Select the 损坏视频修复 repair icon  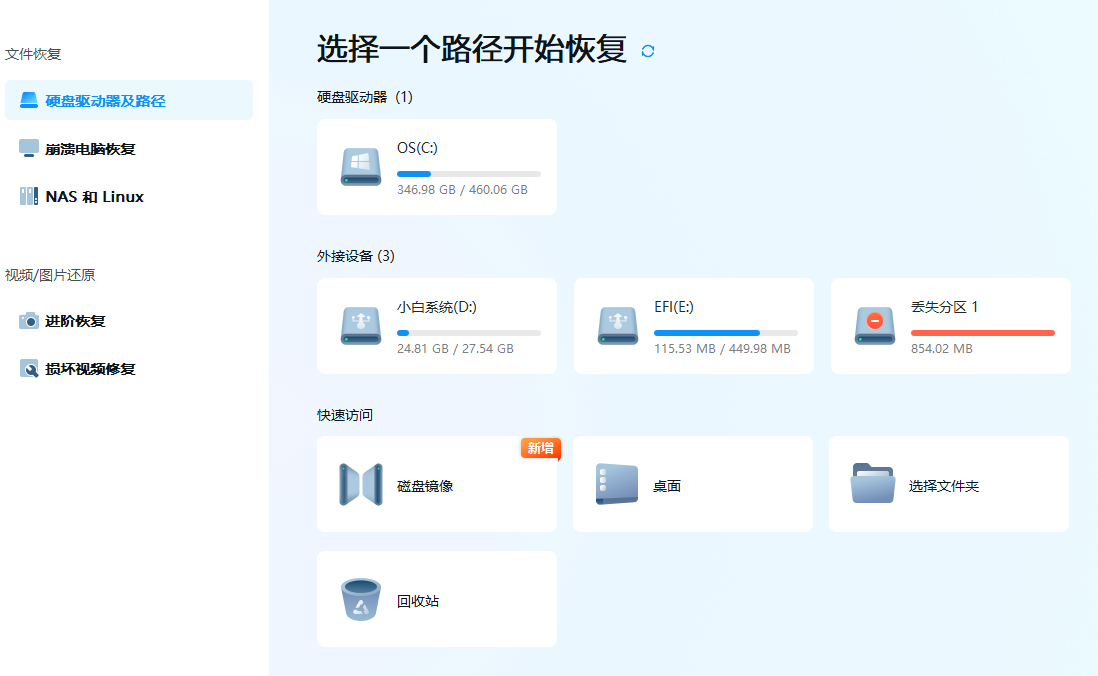coord(31,368)
